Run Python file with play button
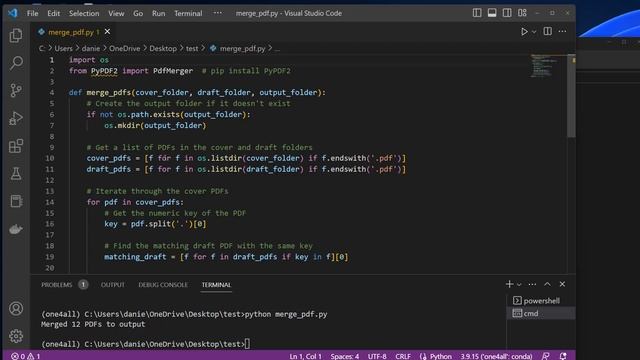This screenshot has height=360, width=640. point(524,31)
